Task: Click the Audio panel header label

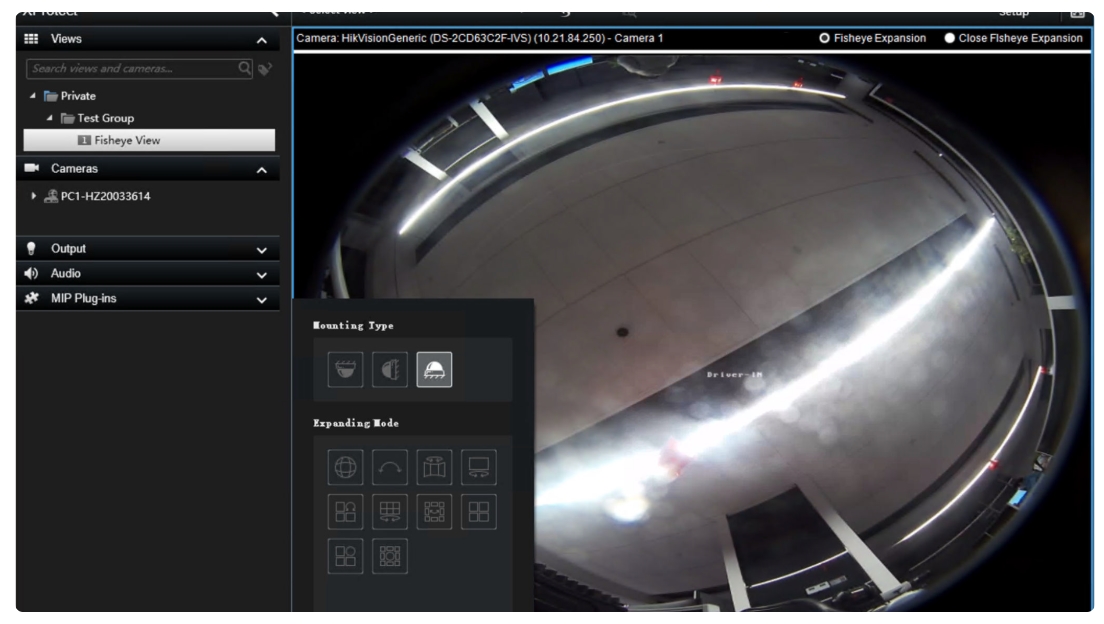Action: coord(65,273)
